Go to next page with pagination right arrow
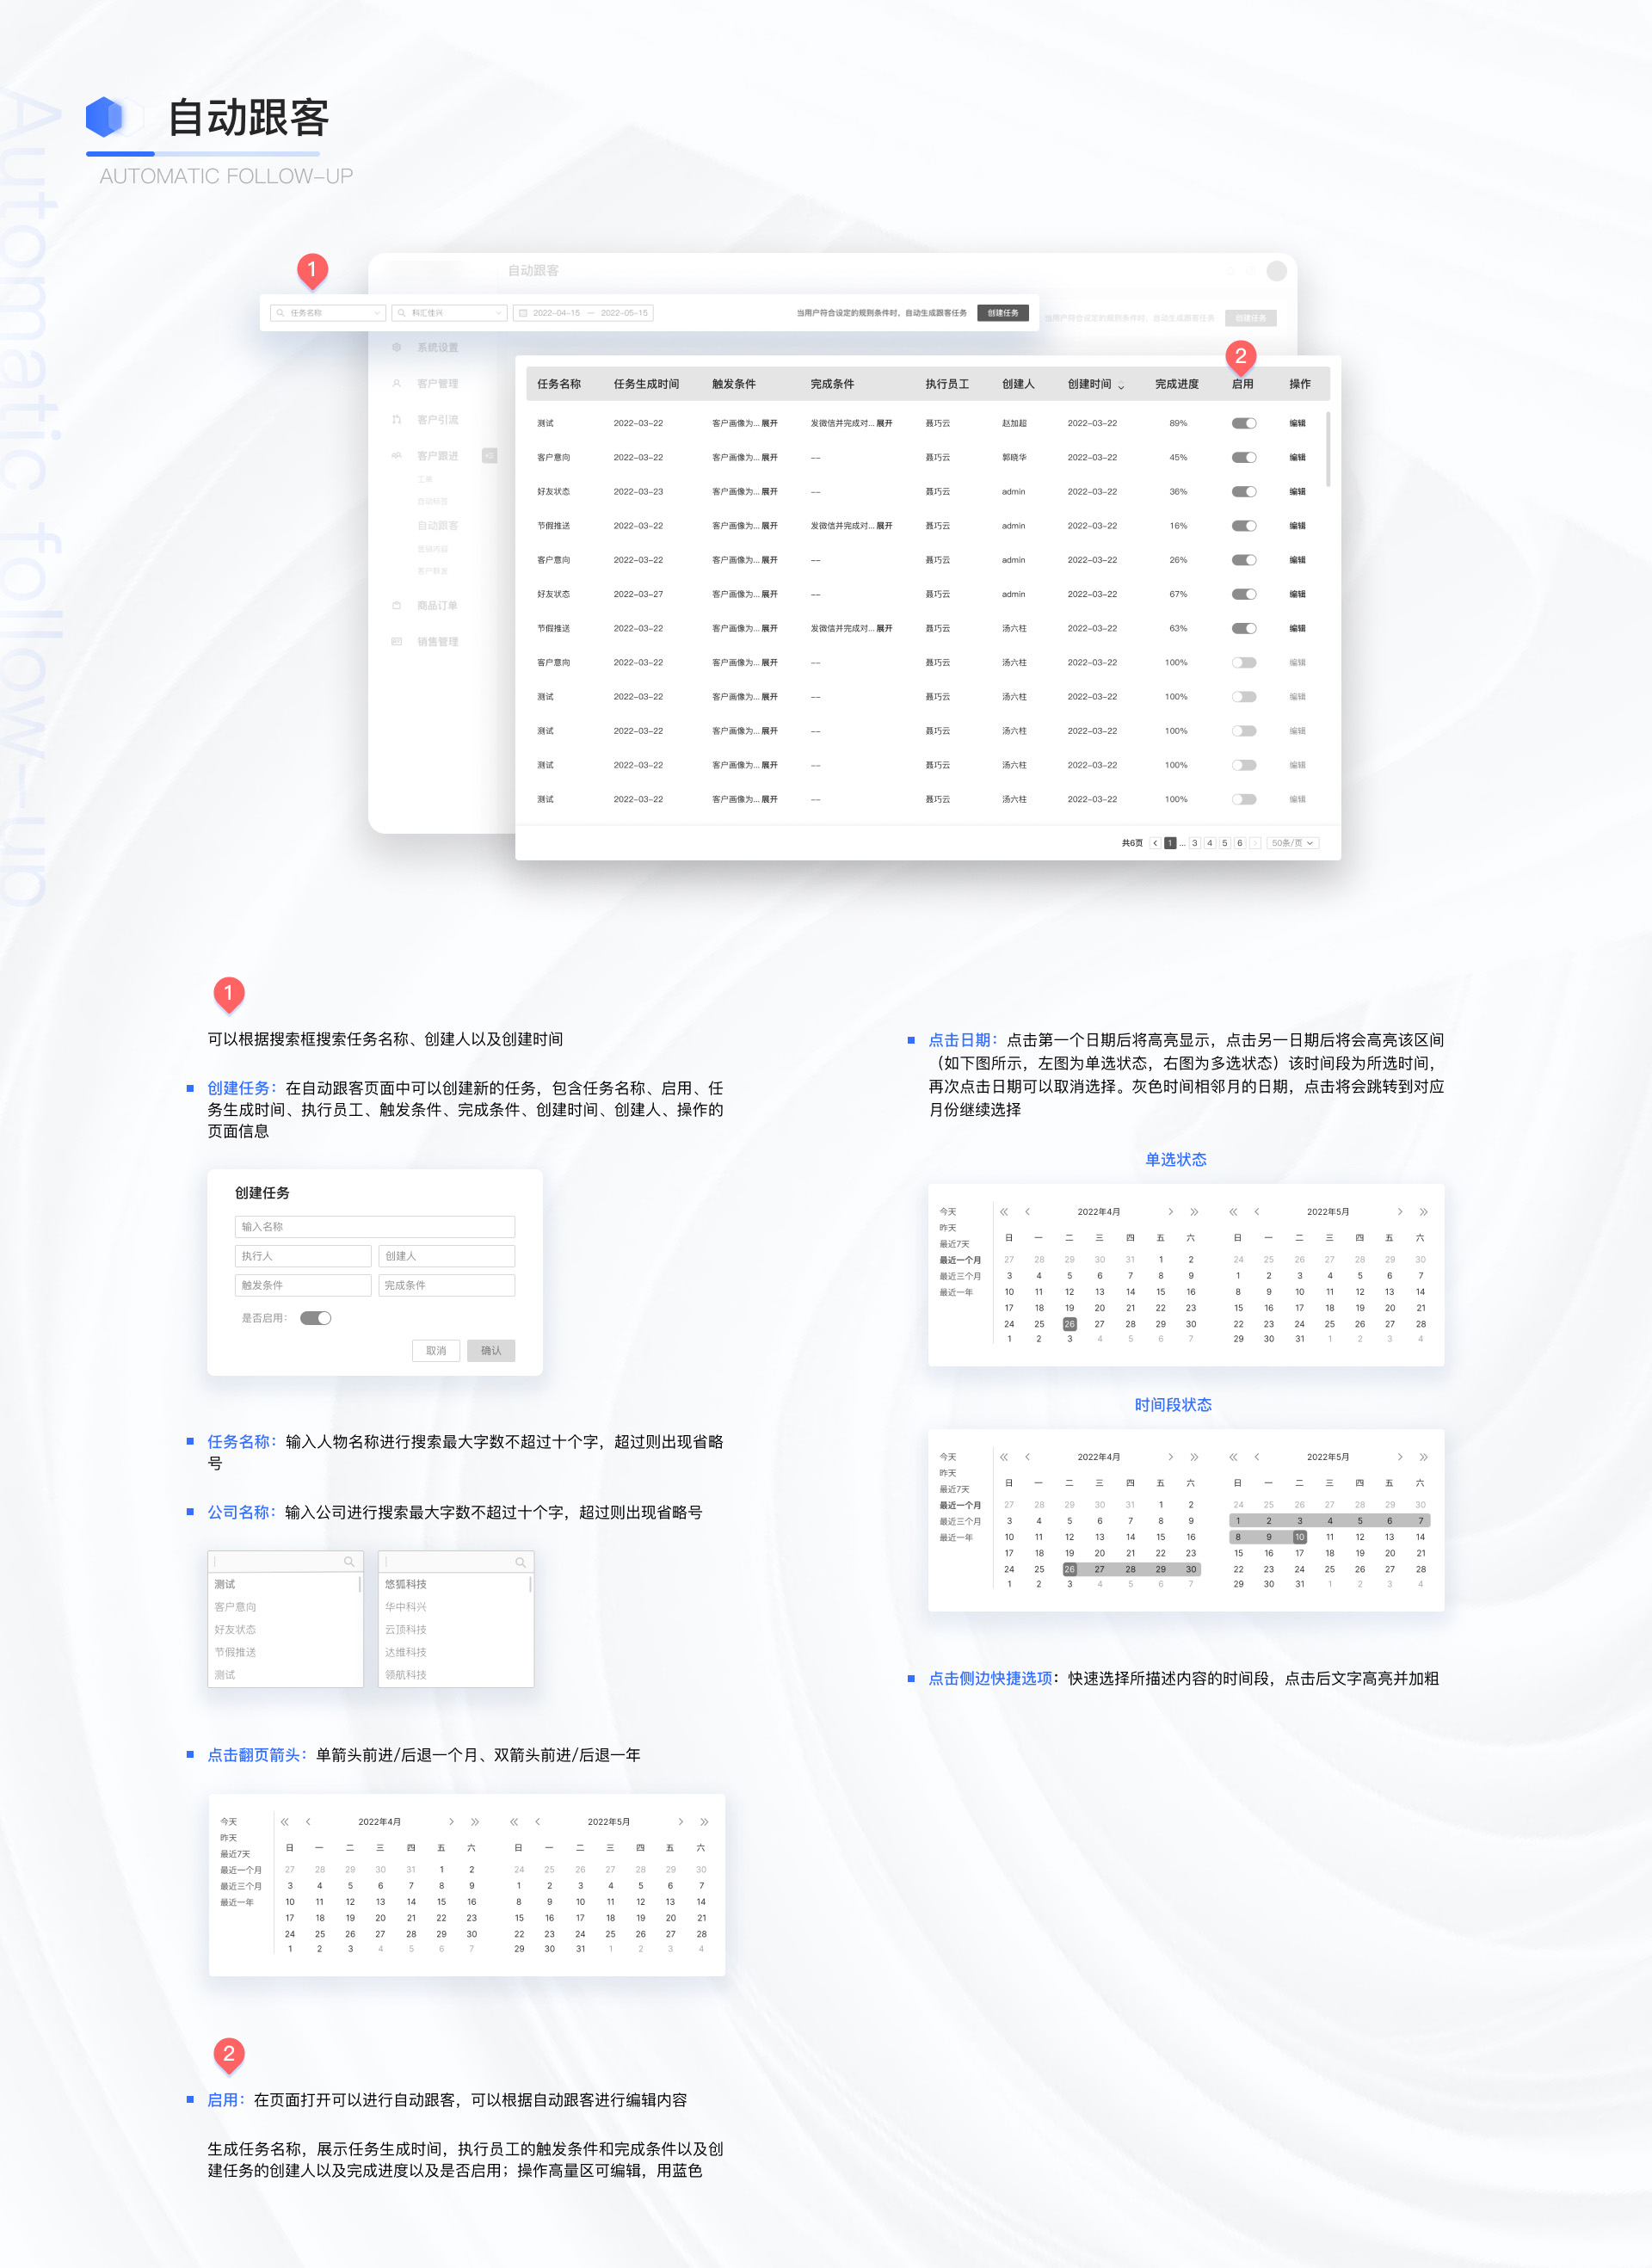This screenshot has height=2268, width=1652. [1255, 843]
